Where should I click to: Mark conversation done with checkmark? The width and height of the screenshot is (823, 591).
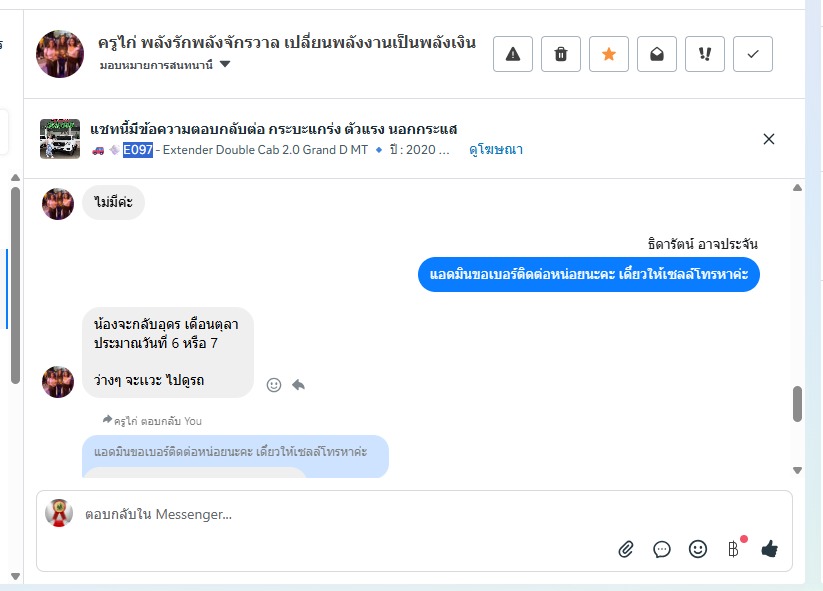point(753,54)
